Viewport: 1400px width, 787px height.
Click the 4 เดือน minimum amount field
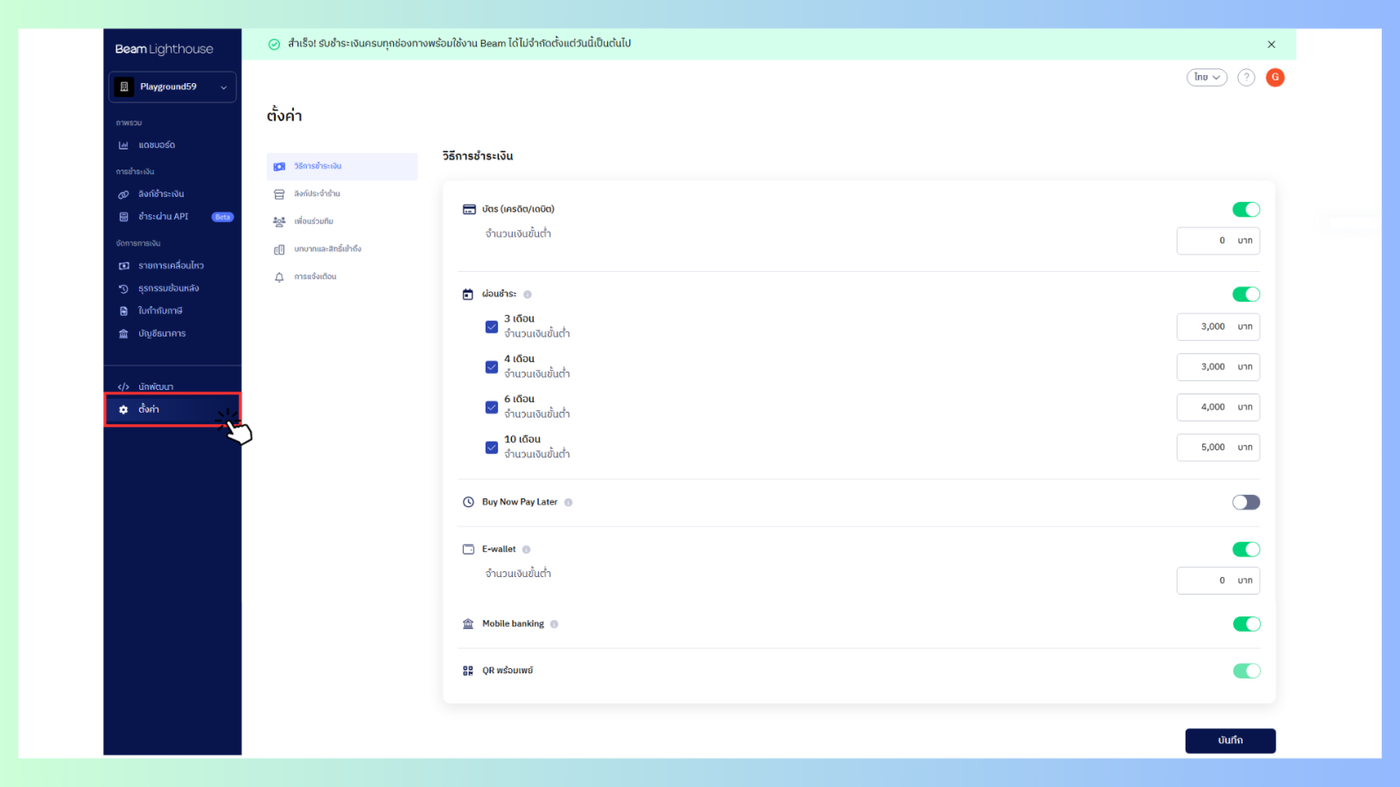[x=1218, y=367]
